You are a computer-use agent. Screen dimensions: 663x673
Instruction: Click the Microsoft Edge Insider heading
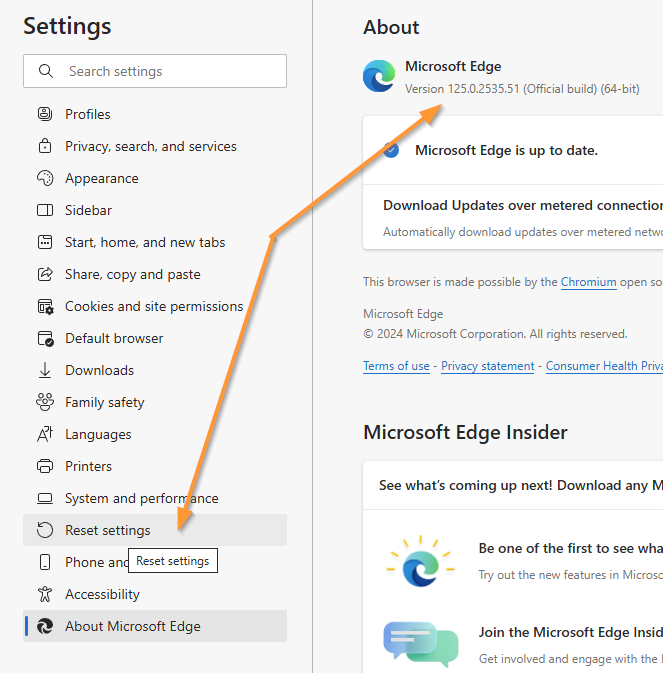pos(465,432)
